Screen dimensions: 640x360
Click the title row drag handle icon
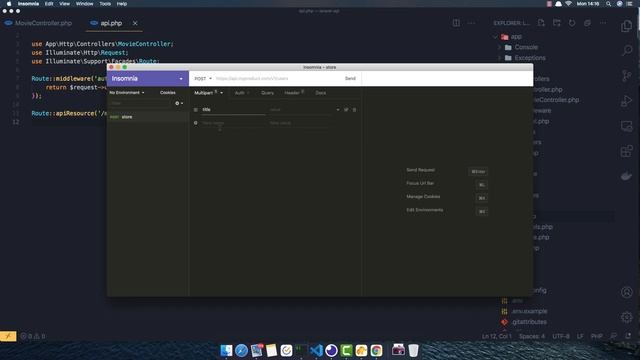(196, 110)
